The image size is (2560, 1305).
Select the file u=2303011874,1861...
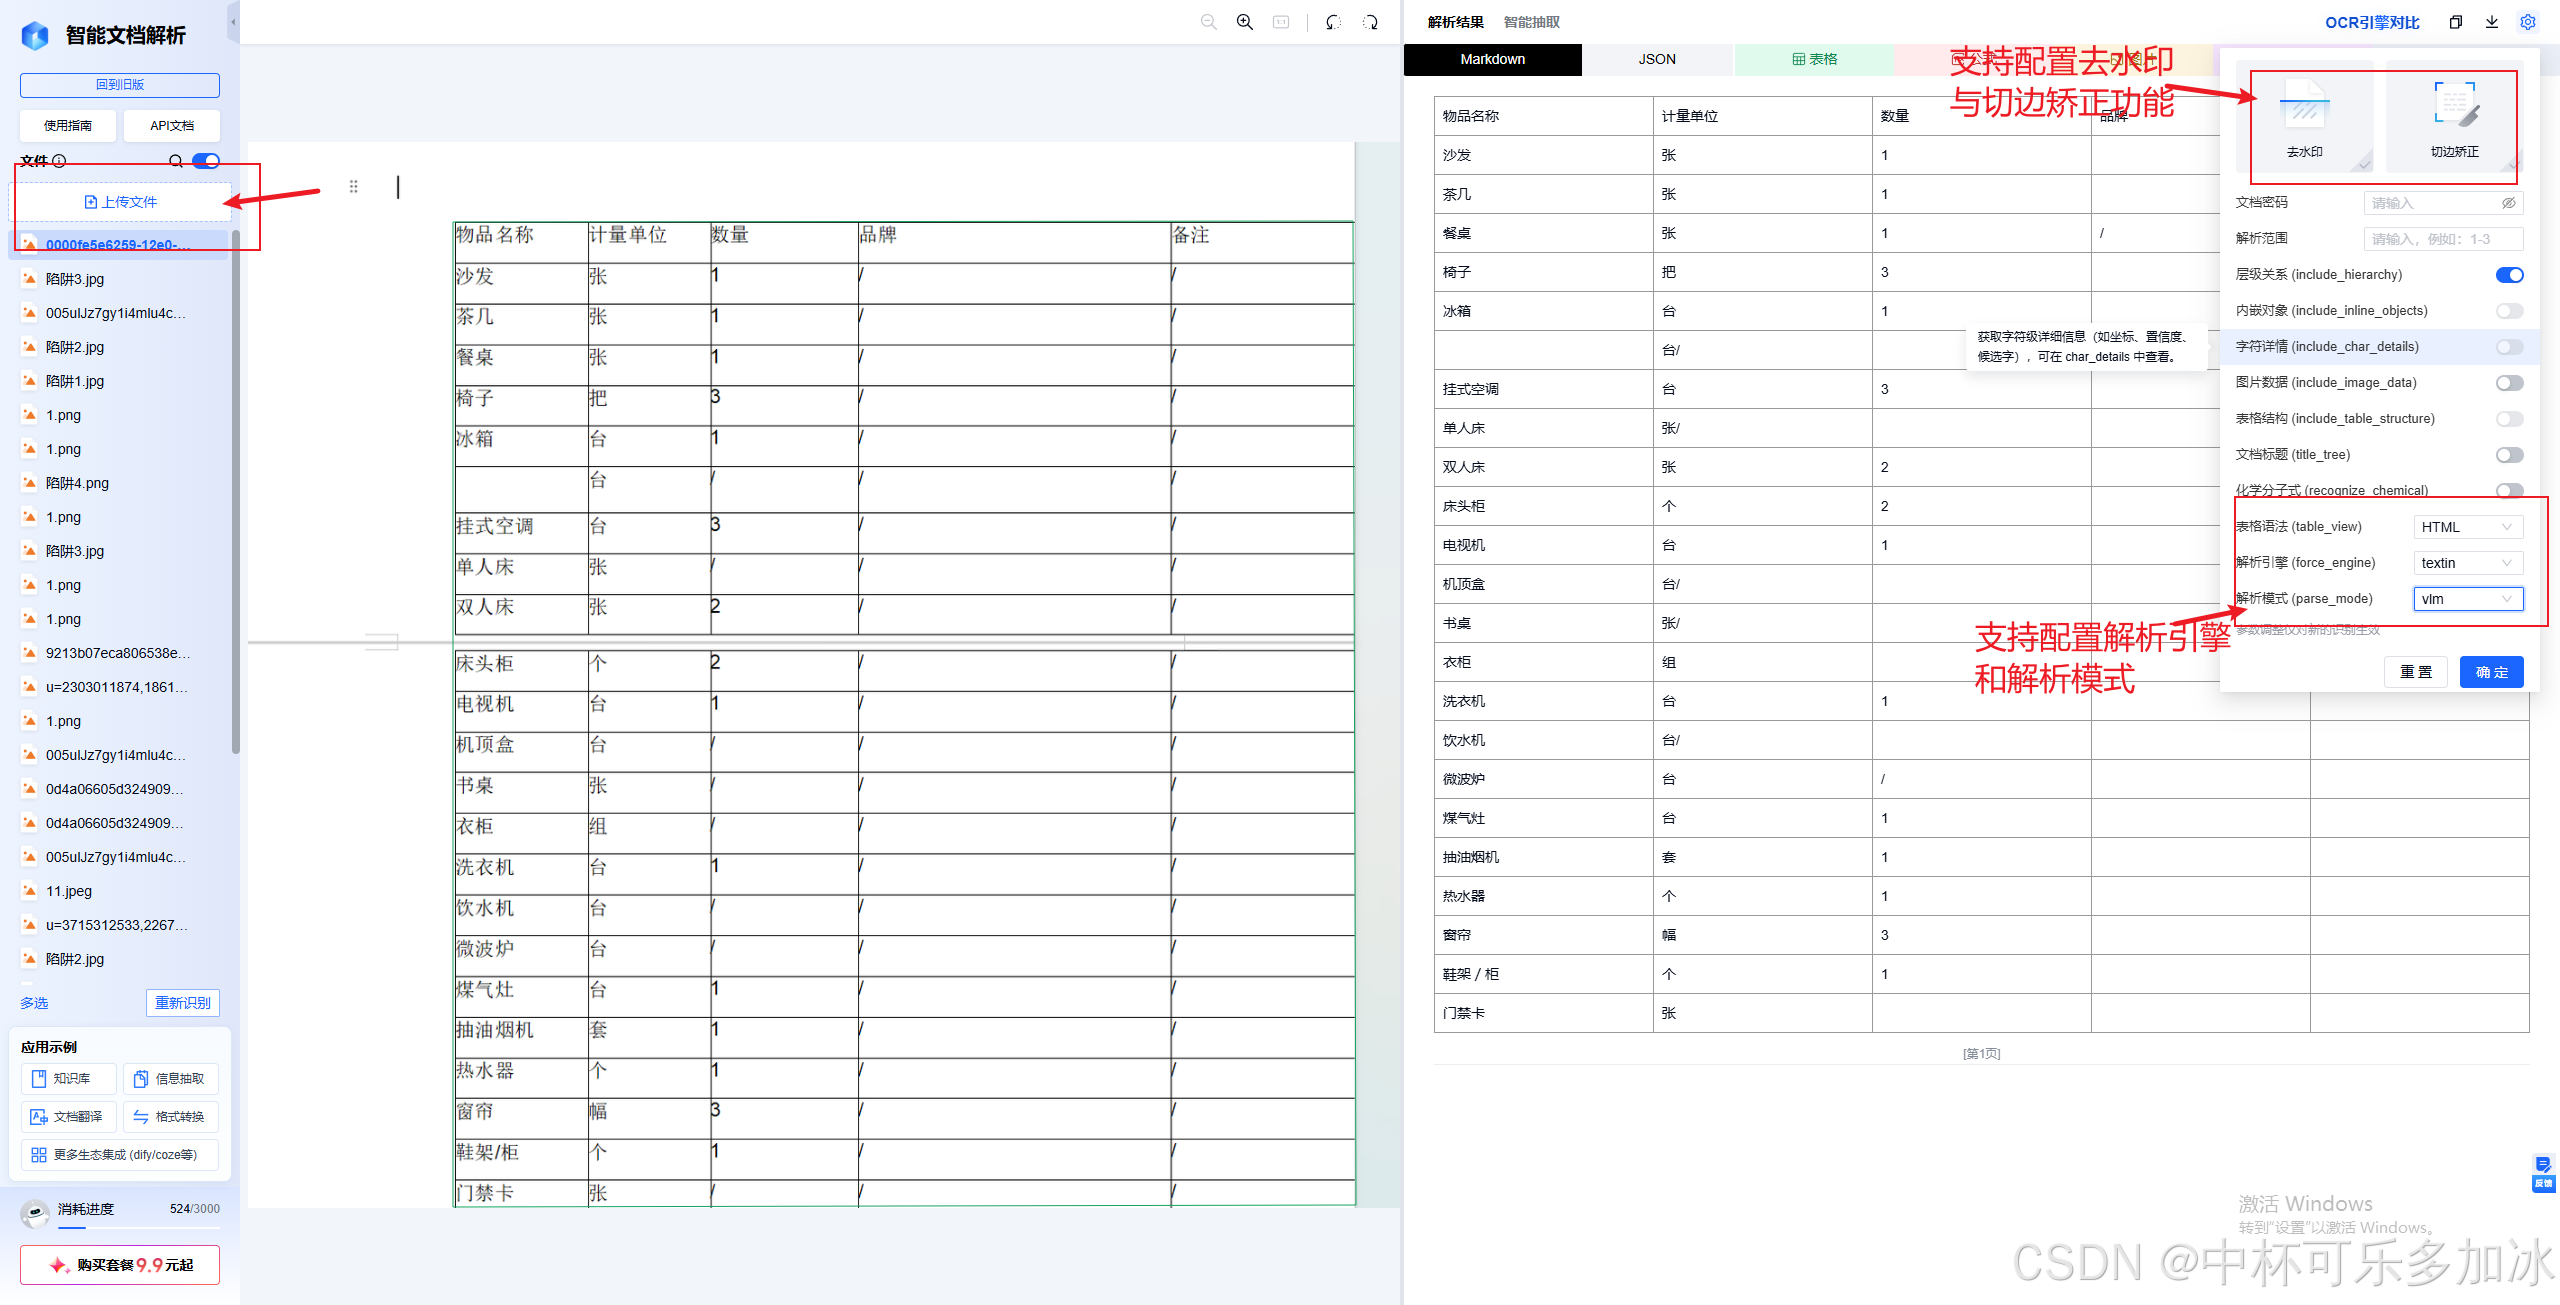pos(118,687)
